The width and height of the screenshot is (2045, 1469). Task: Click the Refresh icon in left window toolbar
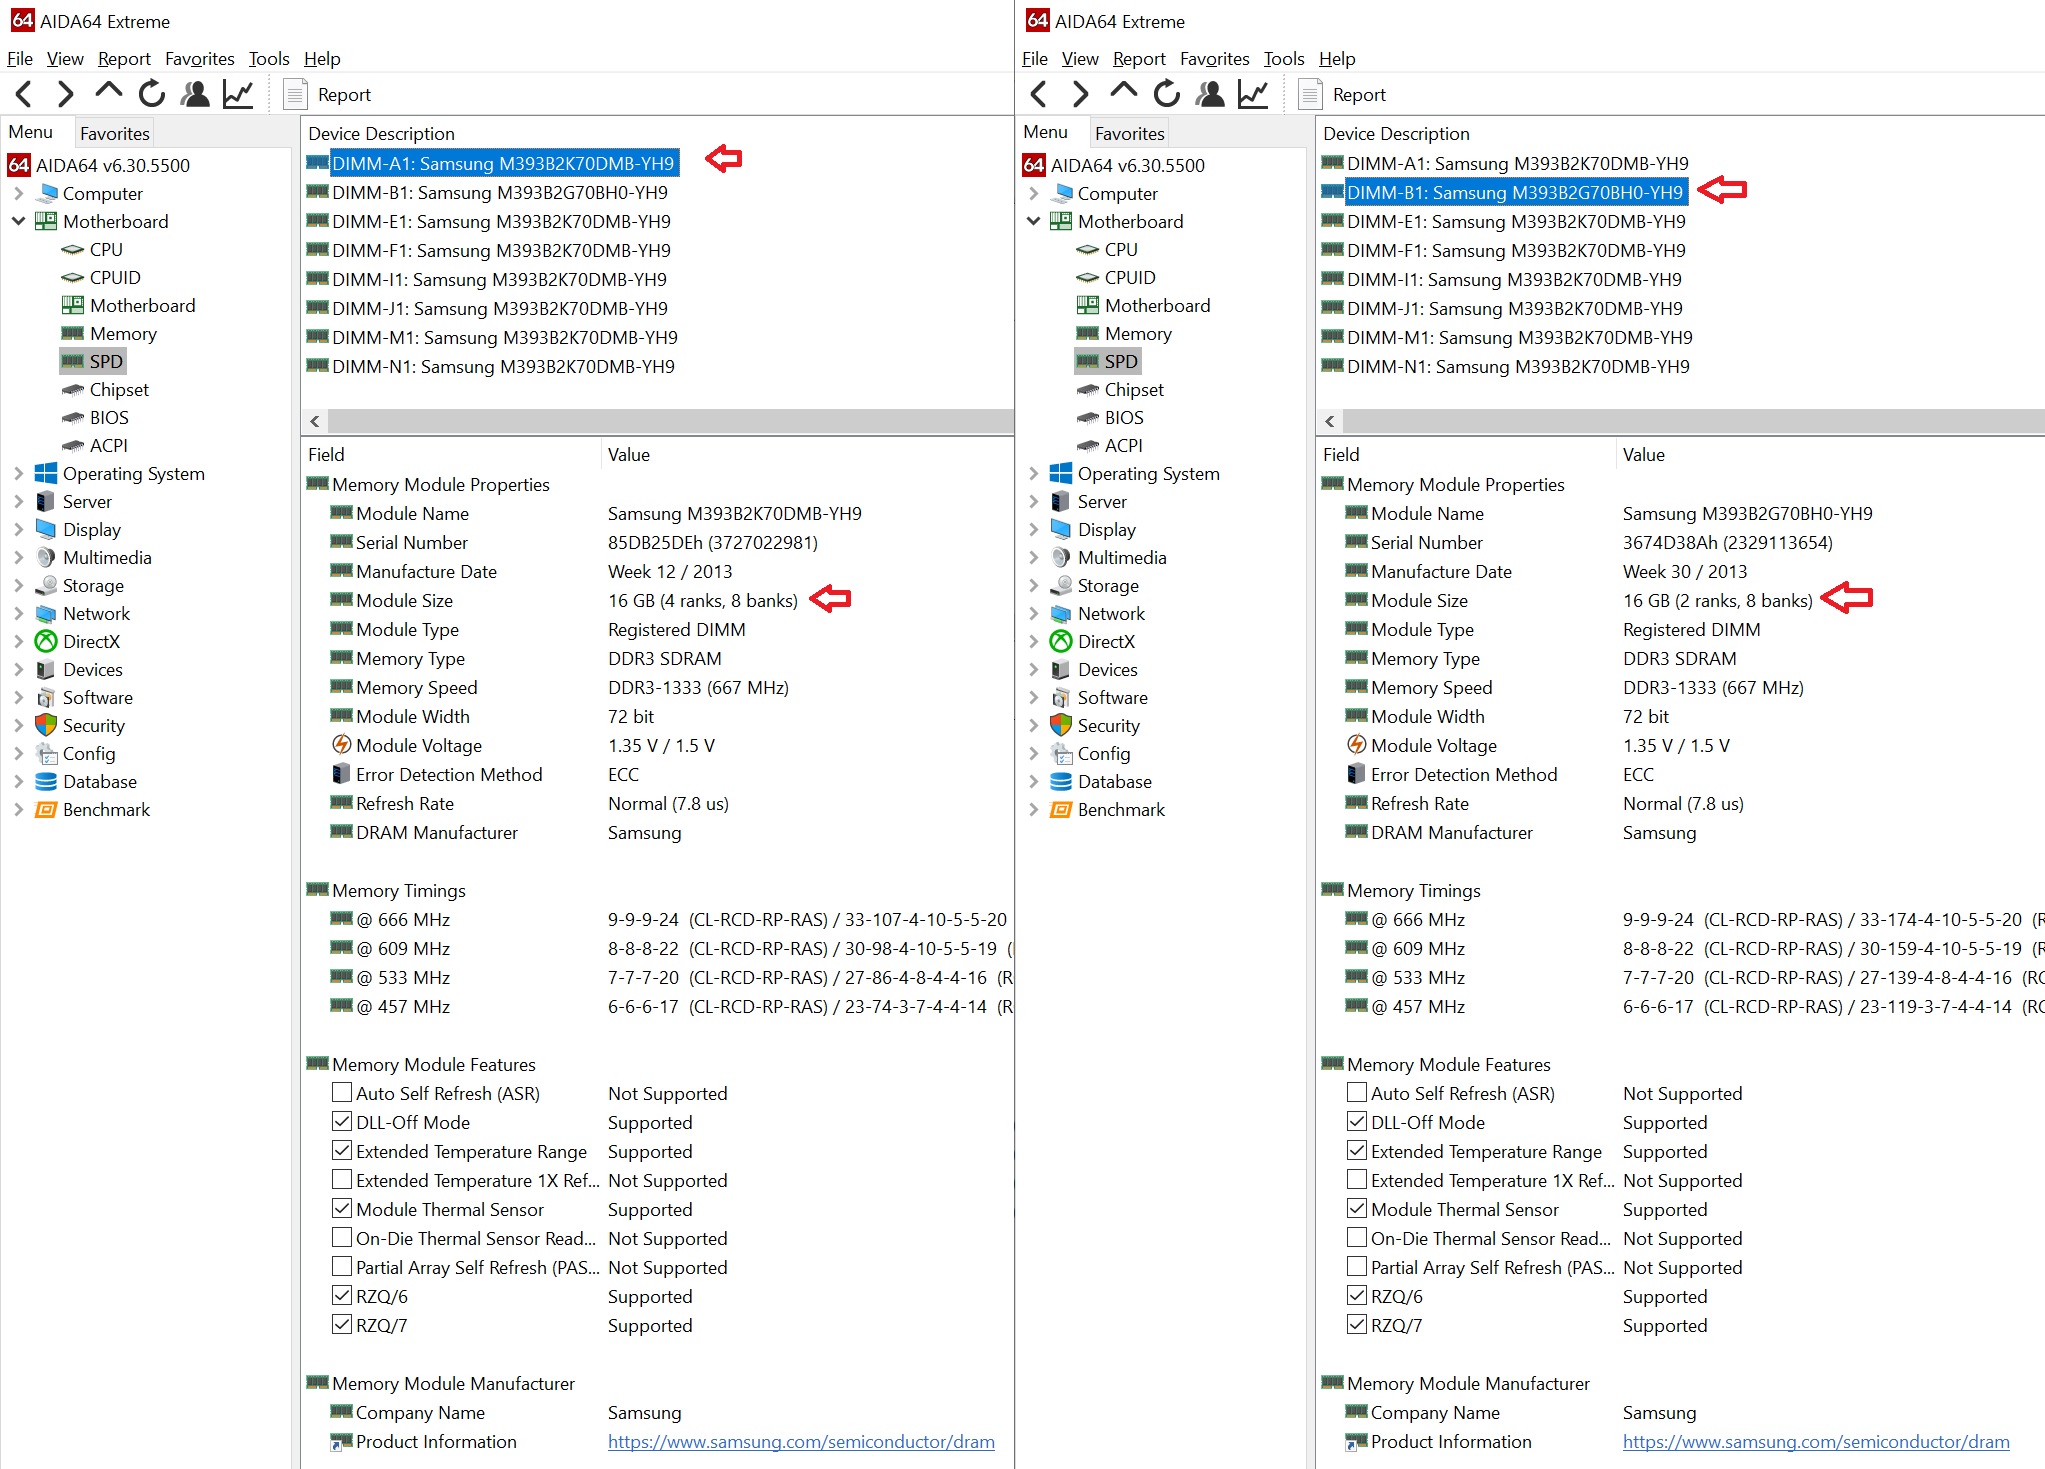152,94
